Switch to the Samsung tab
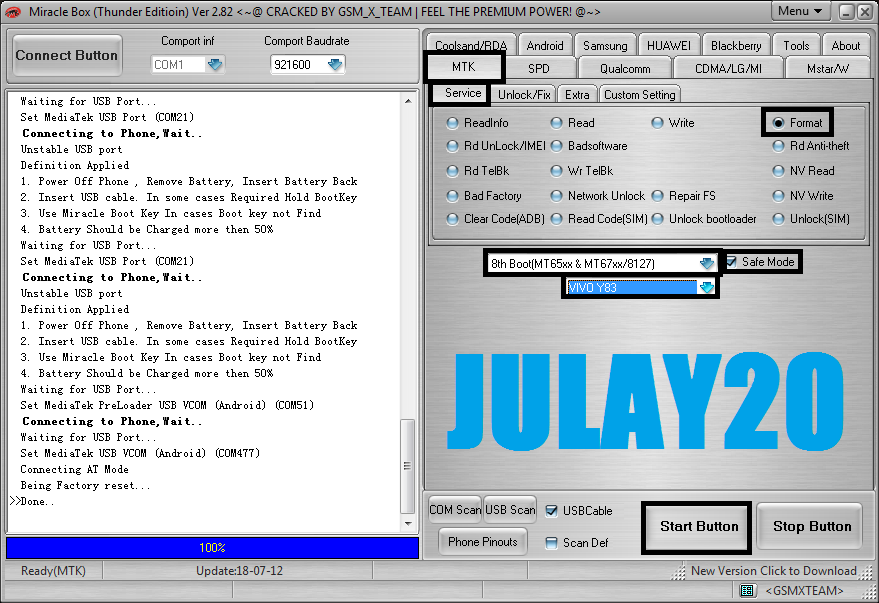 (x=605, y=45)
